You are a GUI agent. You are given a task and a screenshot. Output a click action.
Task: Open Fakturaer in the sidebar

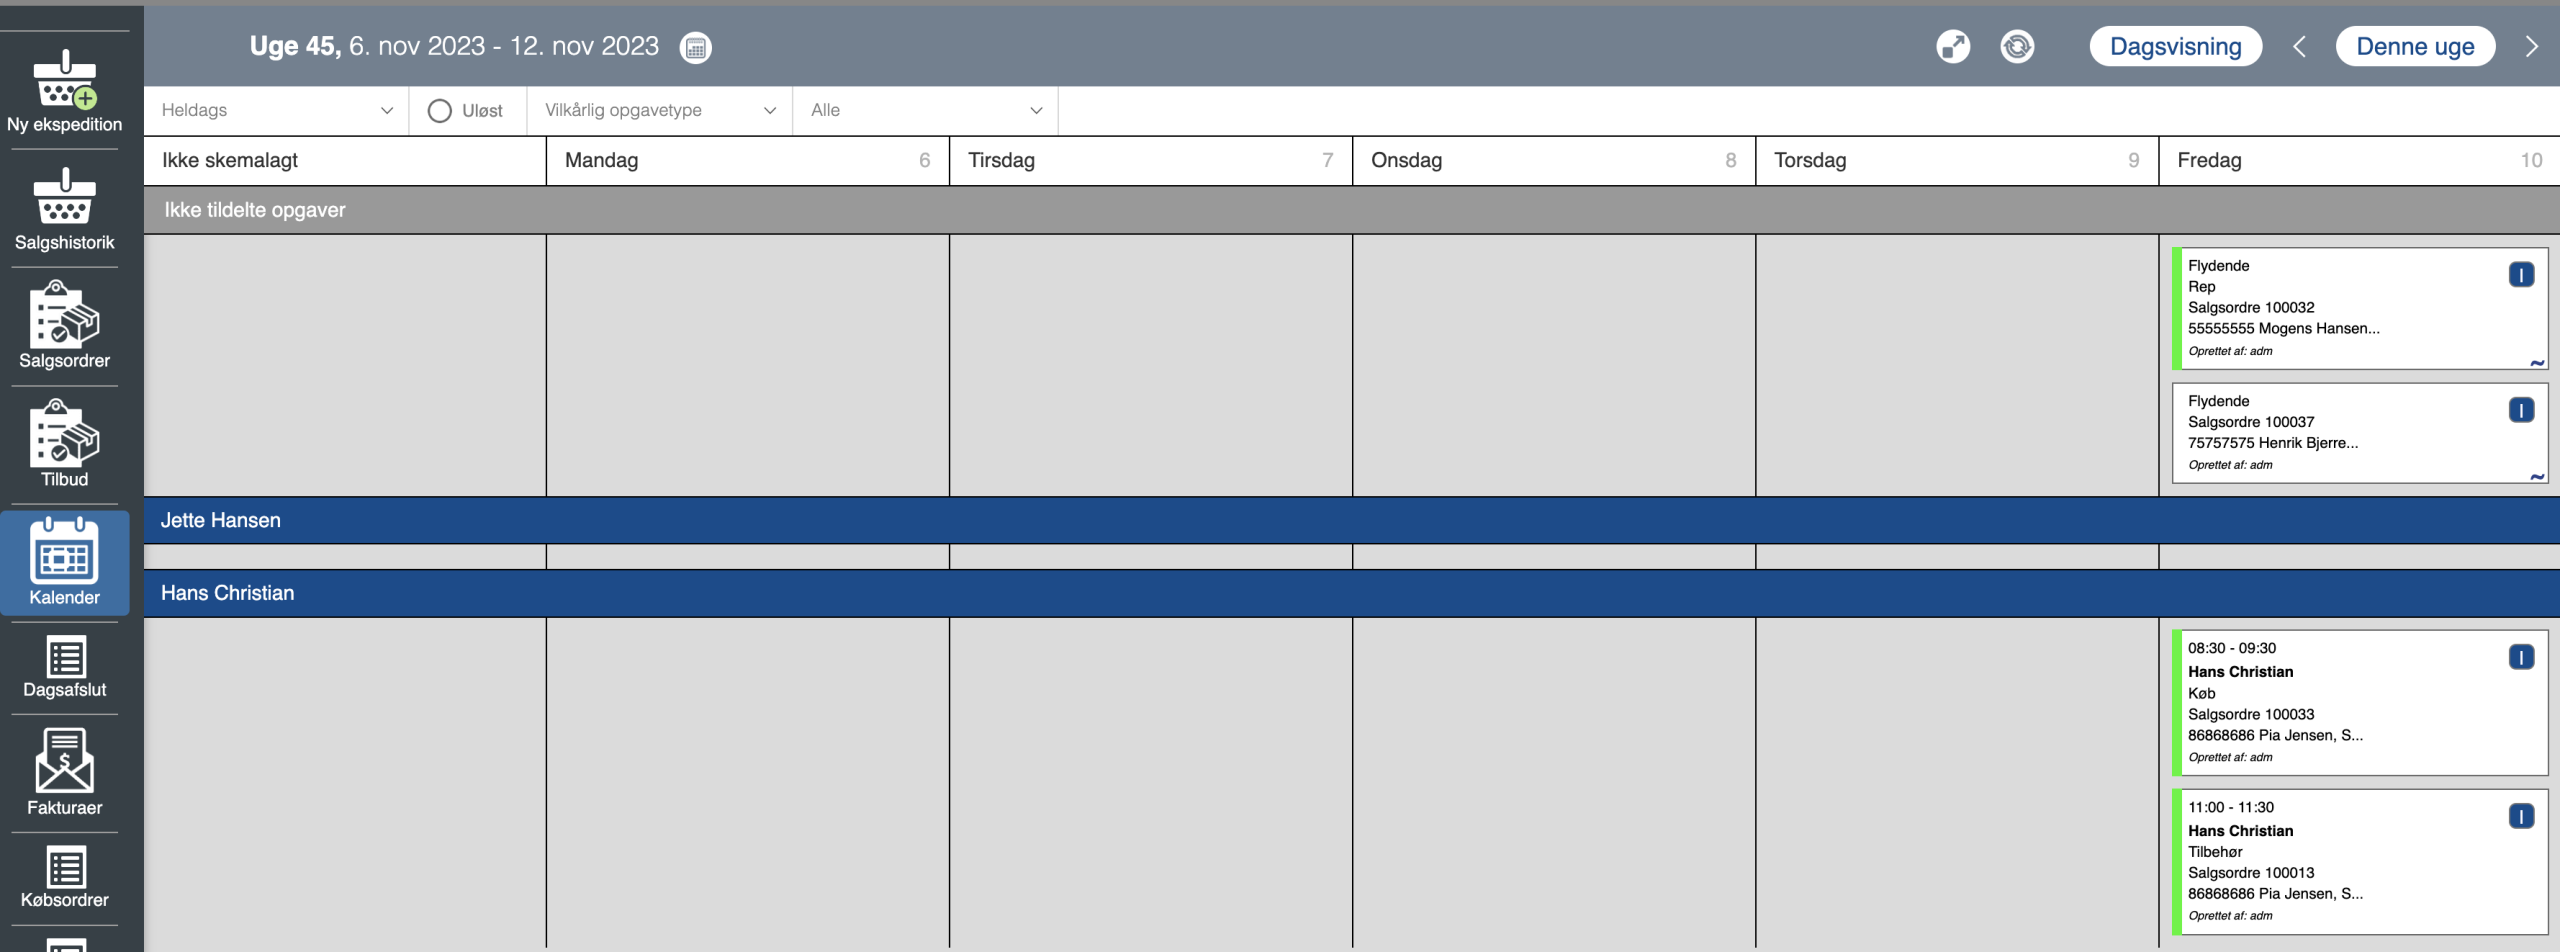(65, 772)
